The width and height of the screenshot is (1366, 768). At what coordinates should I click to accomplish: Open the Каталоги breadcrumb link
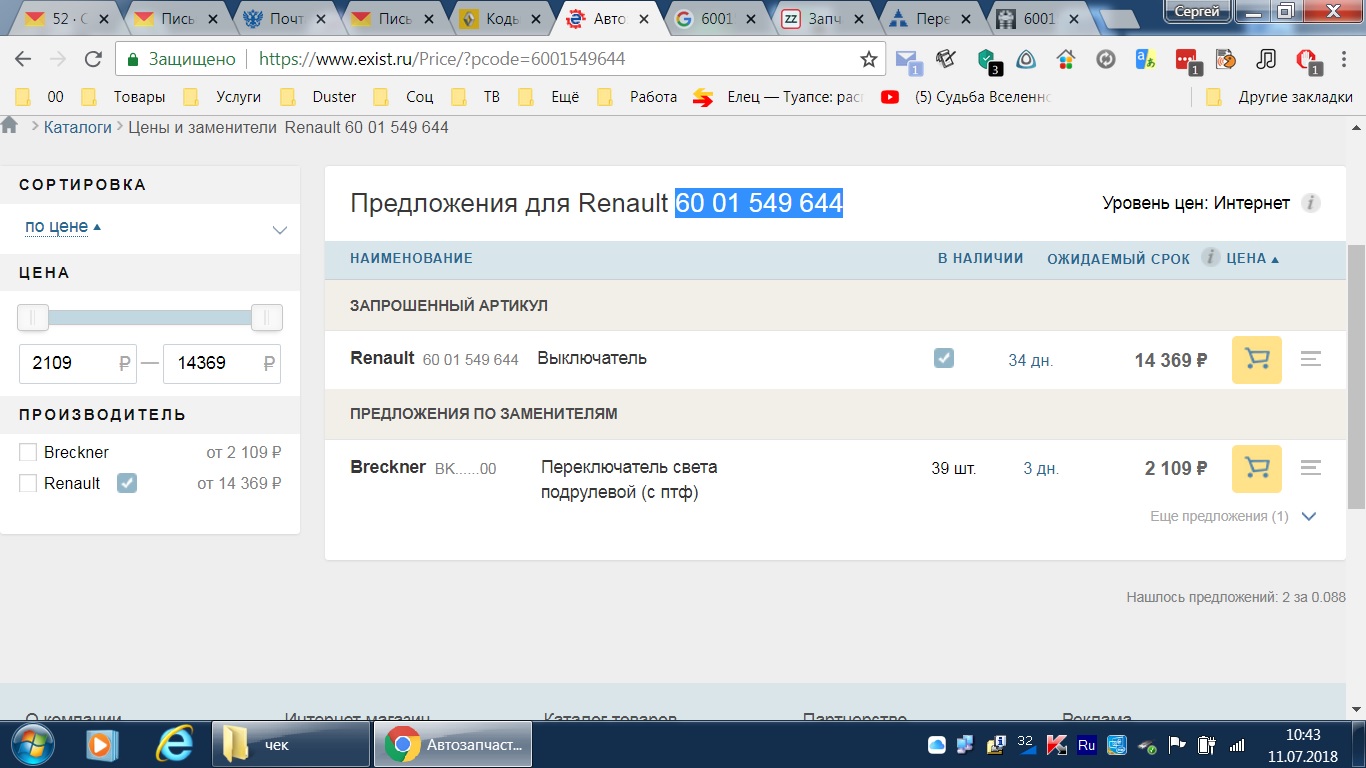(x=78, y=127)
